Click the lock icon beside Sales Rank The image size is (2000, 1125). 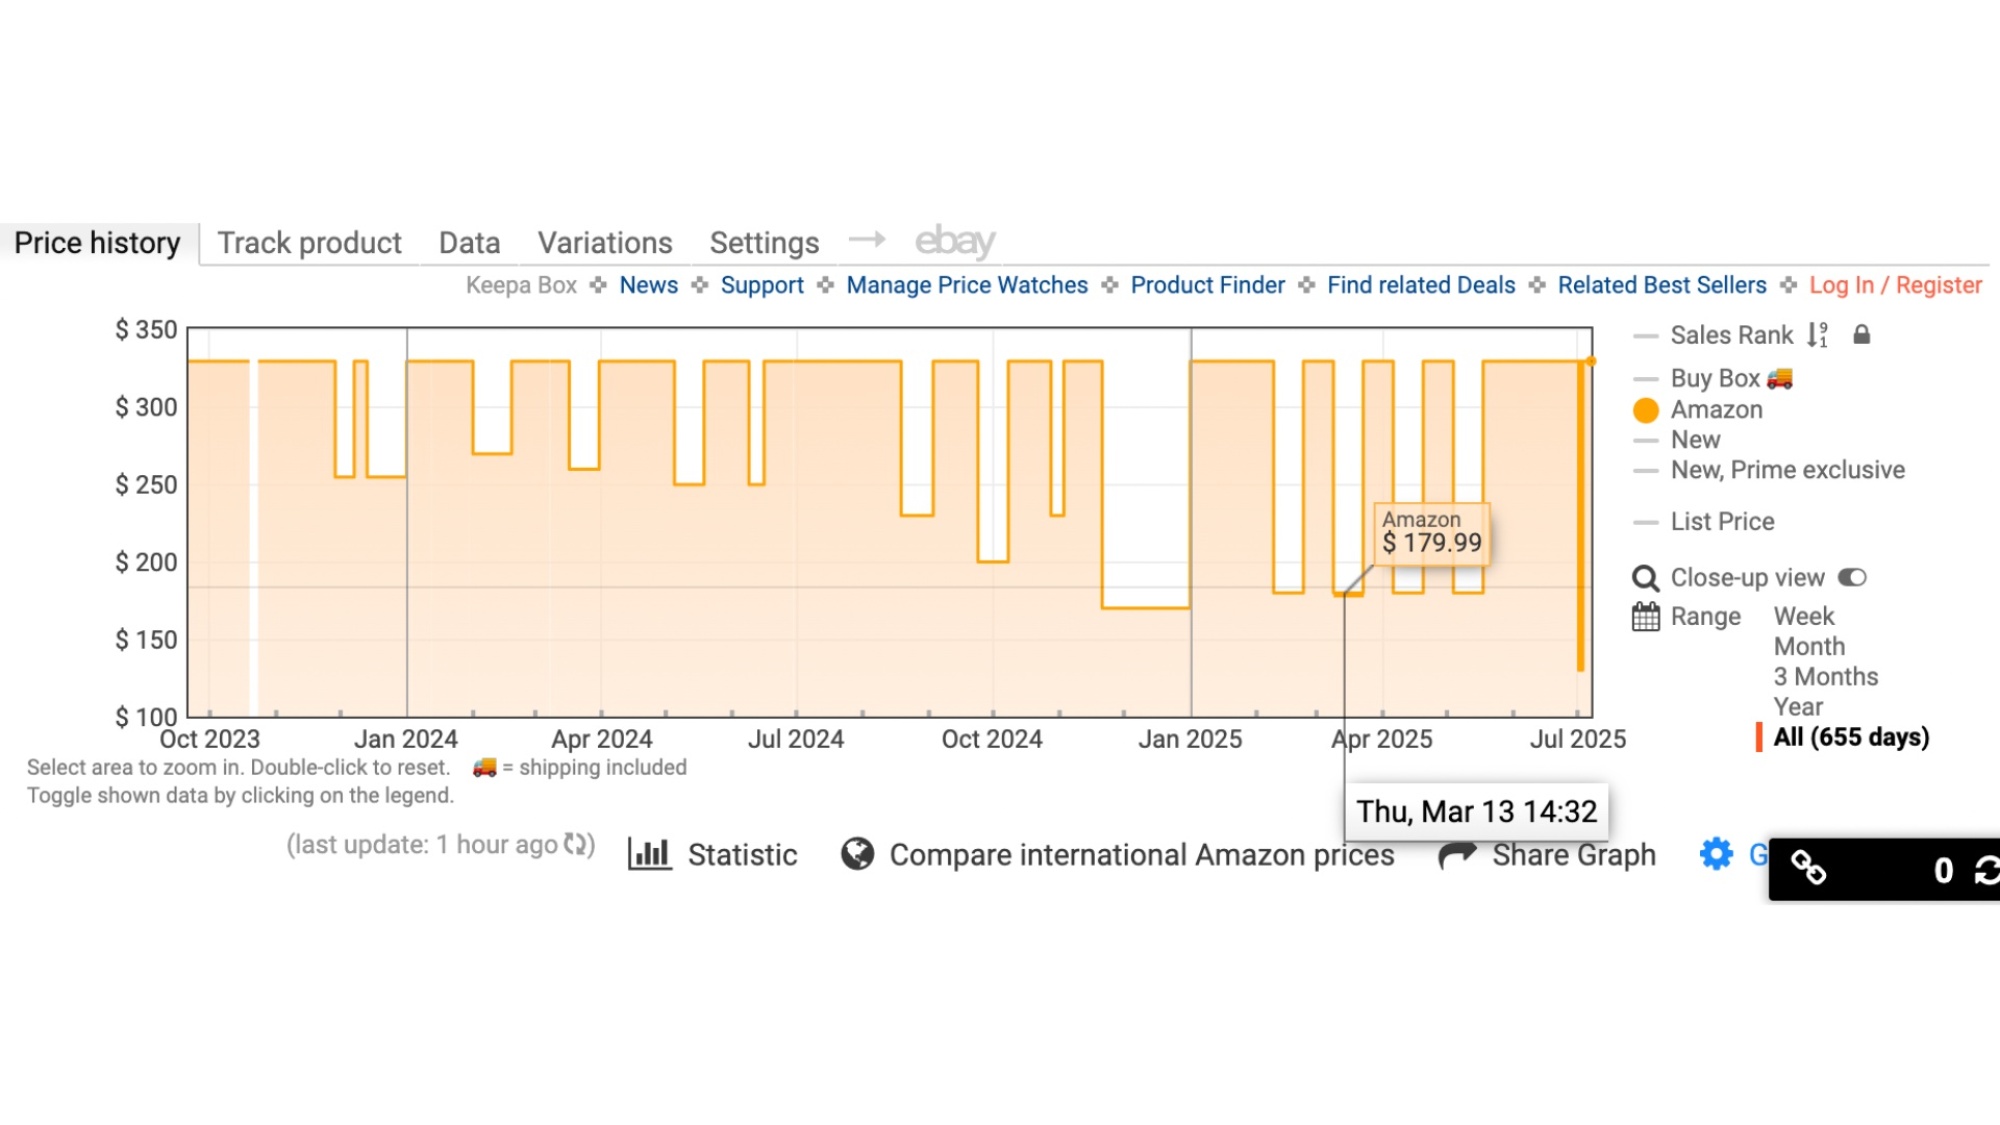coord(1861,335)
